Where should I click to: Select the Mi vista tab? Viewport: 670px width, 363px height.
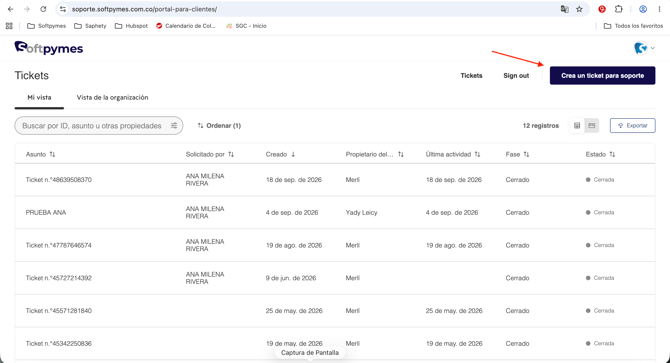(x=39, y=97)
